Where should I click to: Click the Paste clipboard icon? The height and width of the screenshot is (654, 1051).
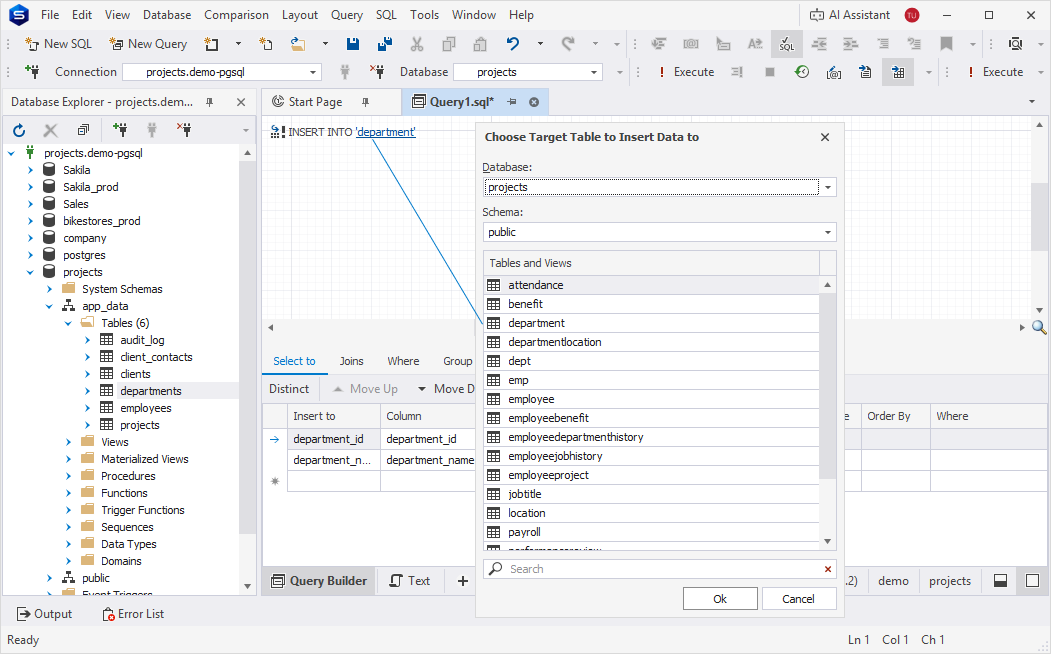pyautogui.click(x=480, y=44)
